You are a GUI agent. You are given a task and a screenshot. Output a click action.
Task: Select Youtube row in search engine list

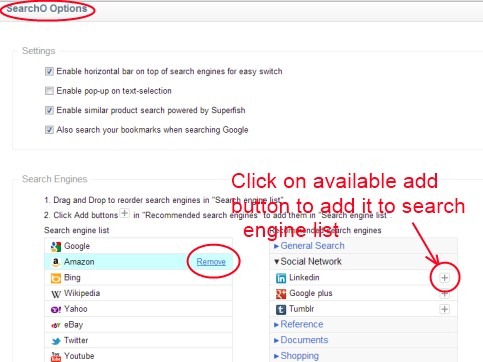click(138, 355)
